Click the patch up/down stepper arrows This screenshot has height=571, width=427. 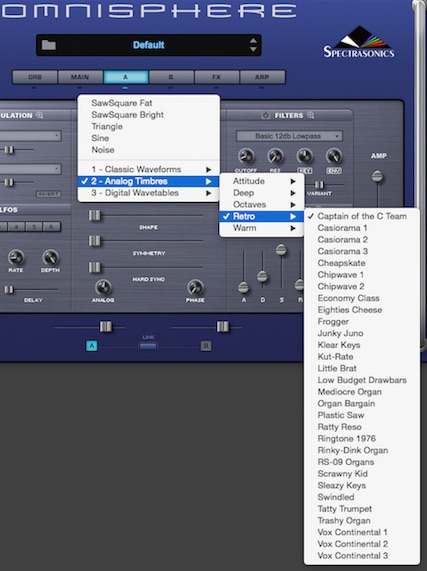tap(253, 45)
